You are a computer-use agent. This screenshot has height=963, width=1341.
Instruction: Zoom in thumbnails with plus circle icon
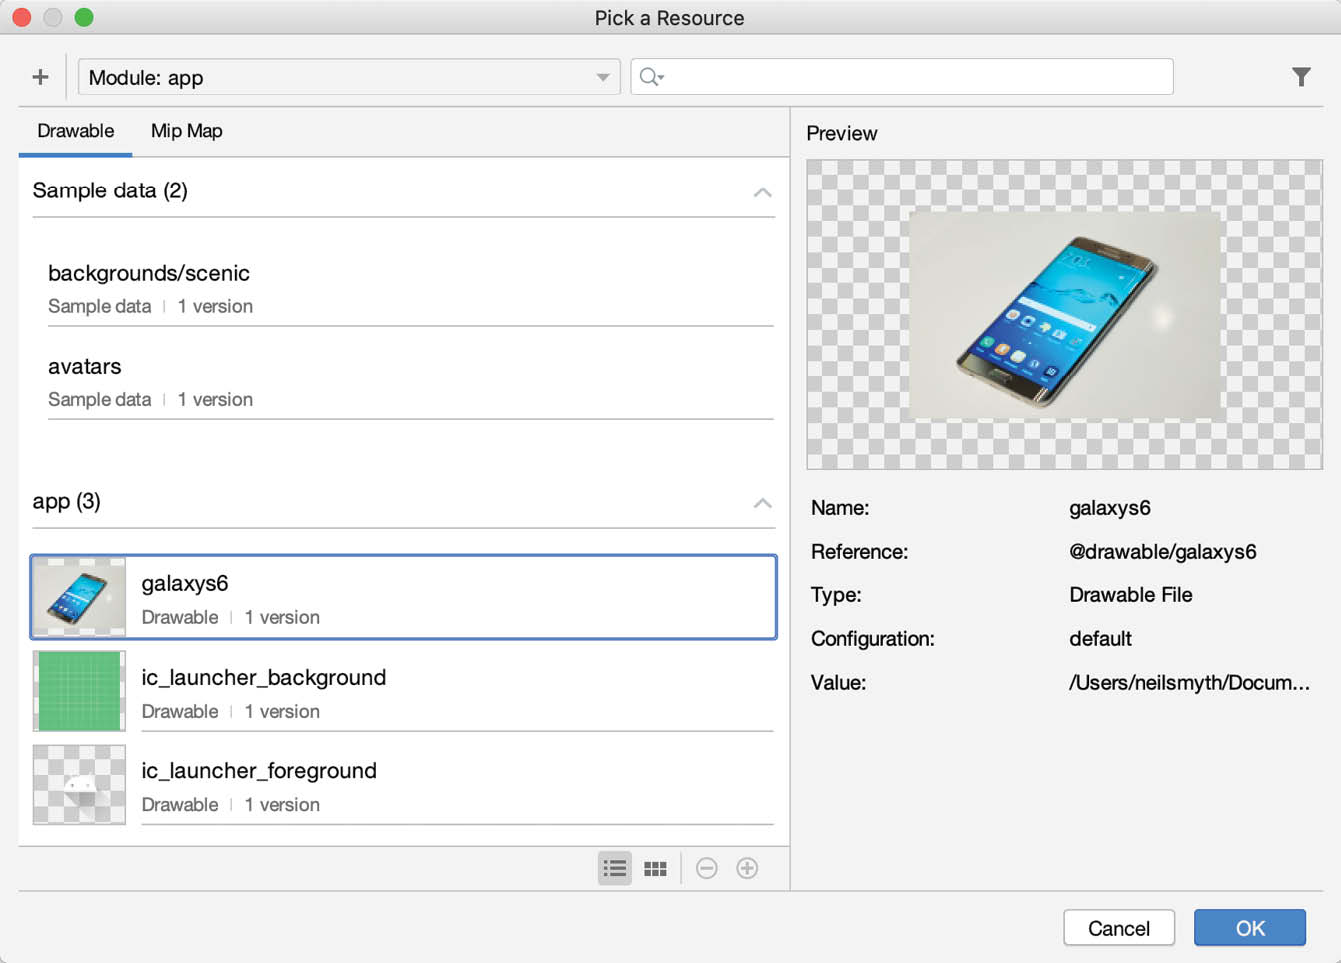coord(747,868)
